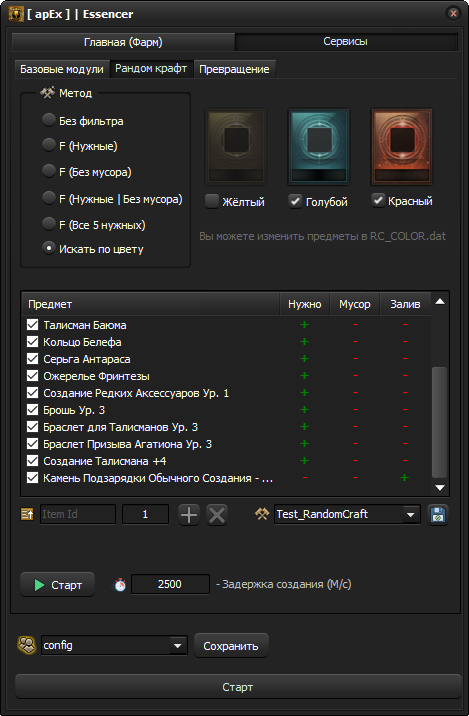Click the list scroll down arrow
Image resolution: width=469 pixels, height=716 pixels.
point(440,488)
